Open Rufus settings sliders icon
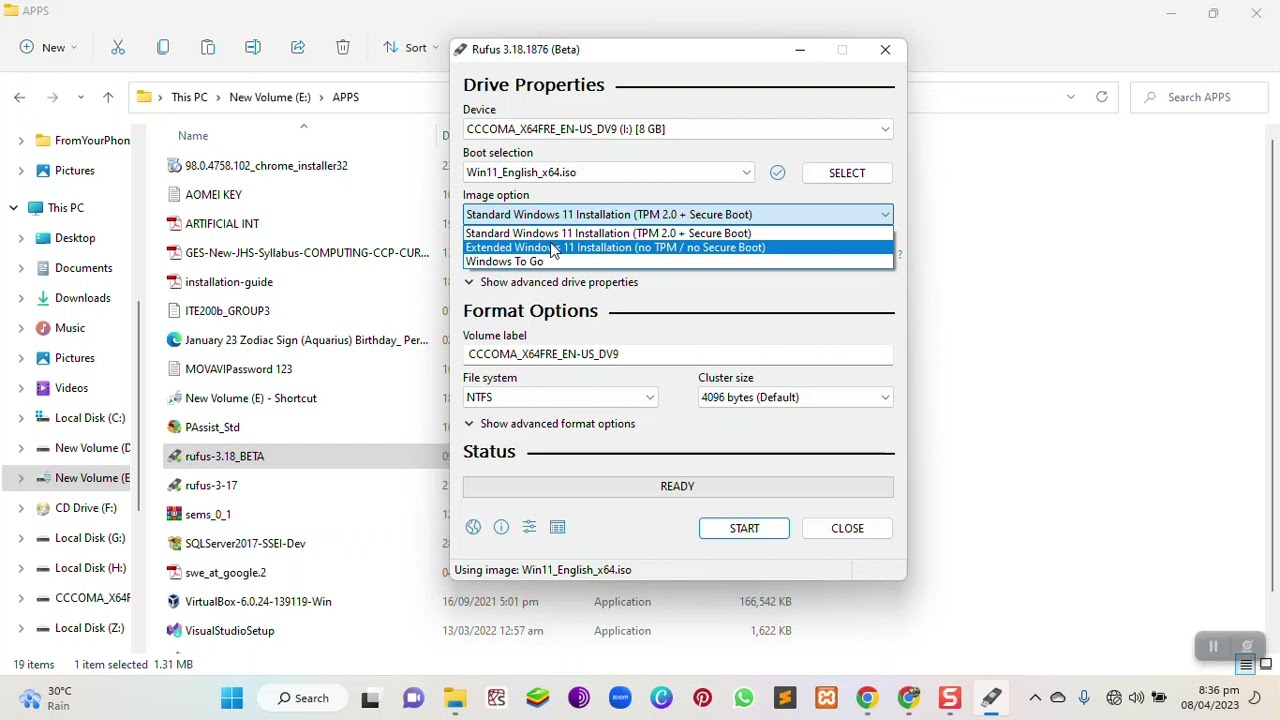The image size is (1280, 720). (529, 527)
